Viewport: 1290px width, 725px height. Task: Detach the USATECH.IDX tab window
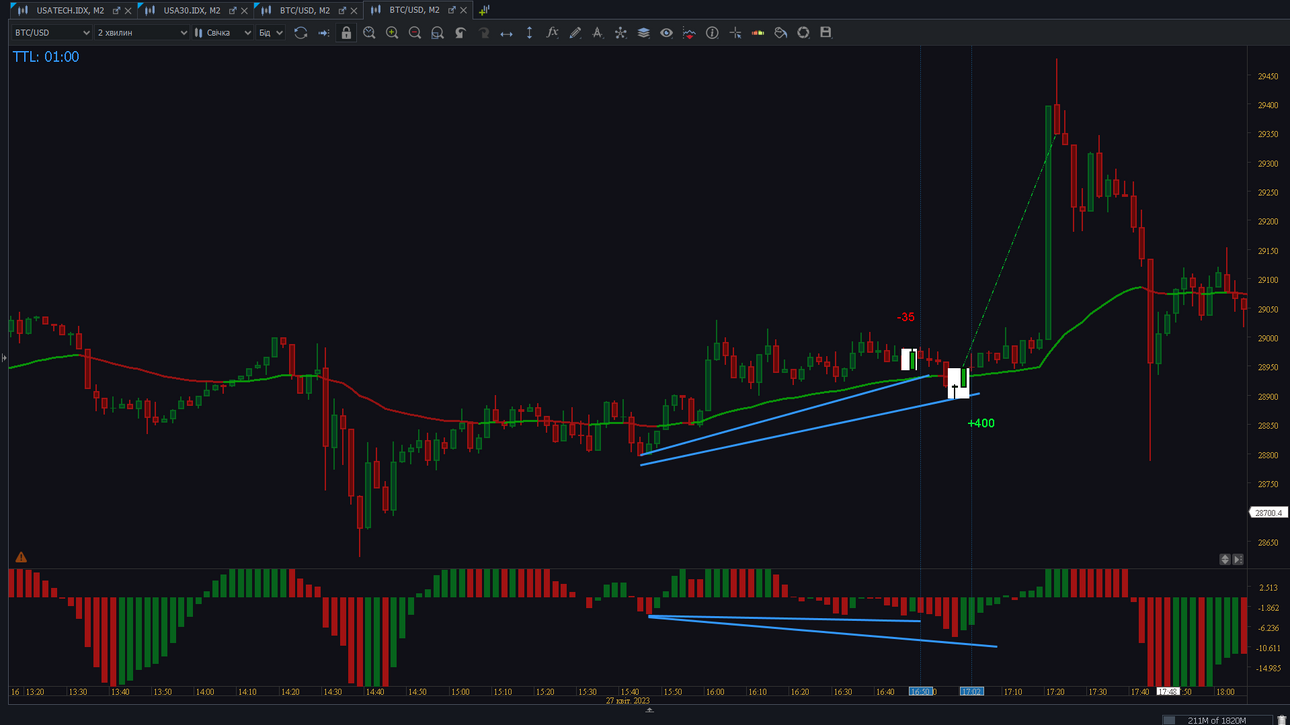[x=116, y=10]
